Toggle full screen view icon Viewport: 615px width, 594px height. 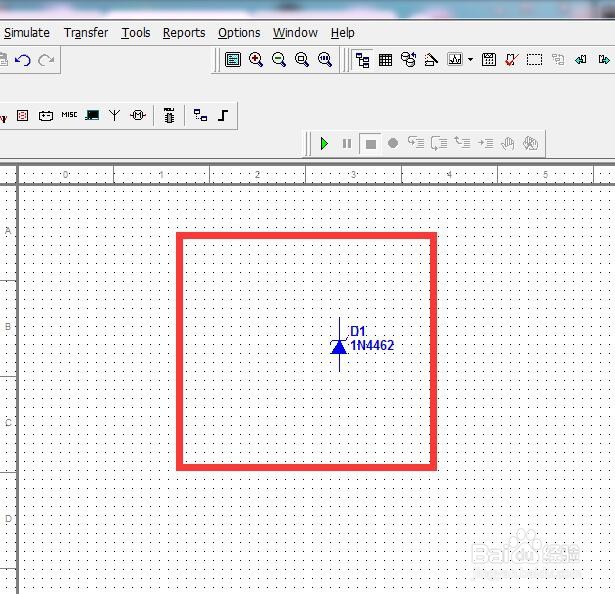(x=233, y=60)
